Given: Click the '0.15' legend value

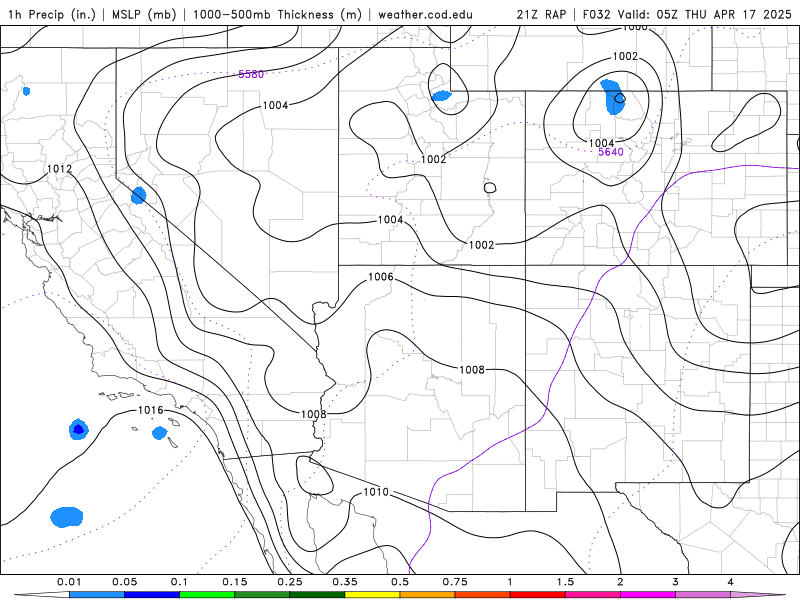Looking at the screenshot, I should click(235, 582).
